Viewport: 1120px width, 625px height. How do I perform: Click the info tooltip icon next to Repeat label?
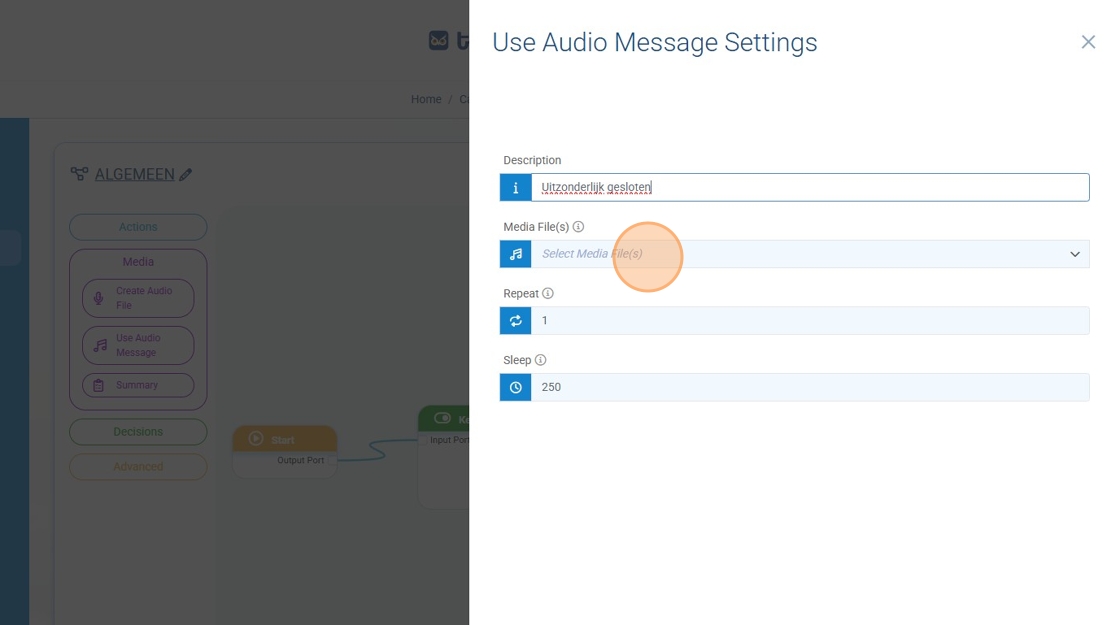pyautogui.click(x=547, y=294)
